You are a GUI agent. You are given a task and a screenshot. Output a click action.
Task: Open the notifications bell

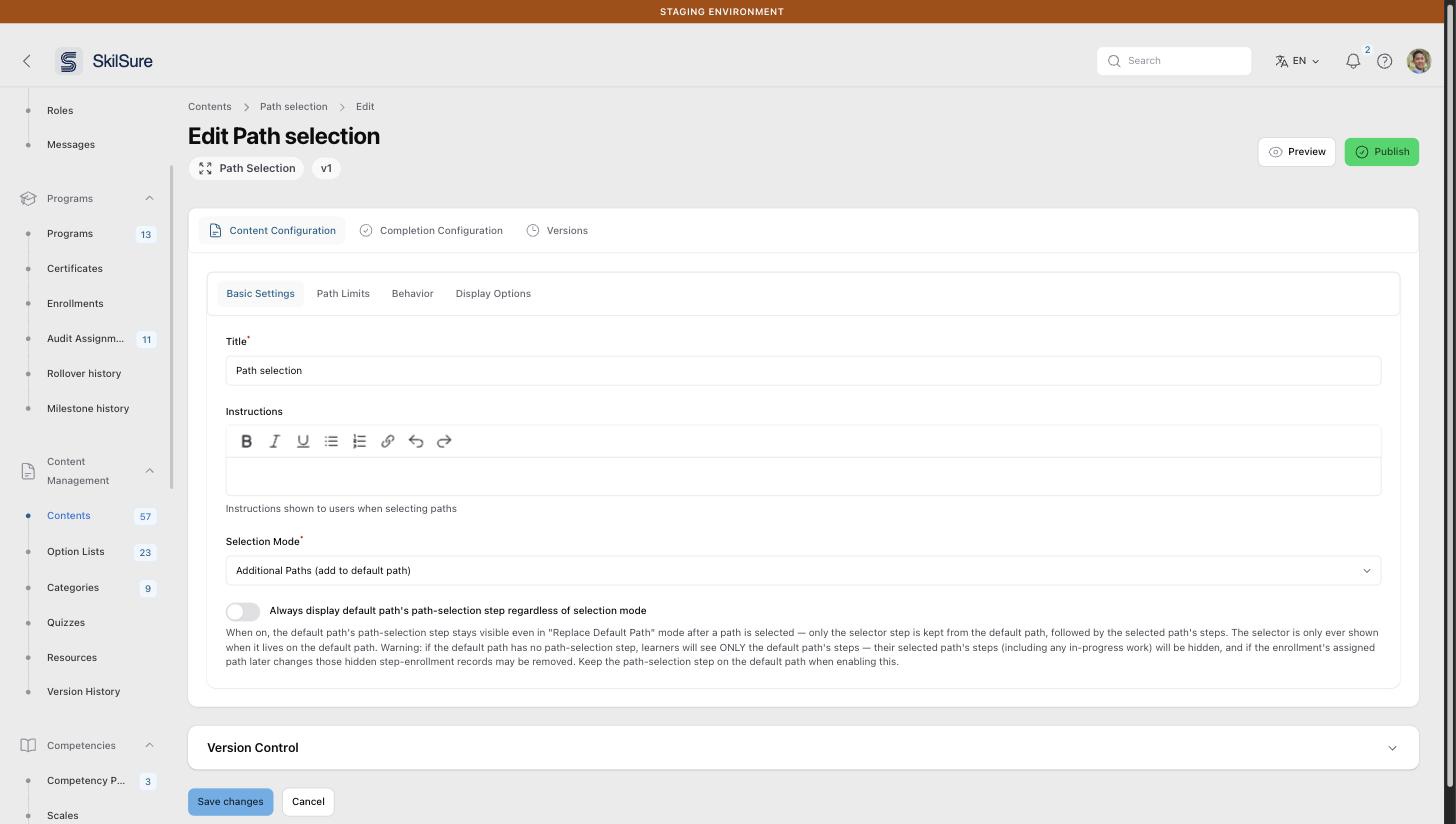(1353, 61)
